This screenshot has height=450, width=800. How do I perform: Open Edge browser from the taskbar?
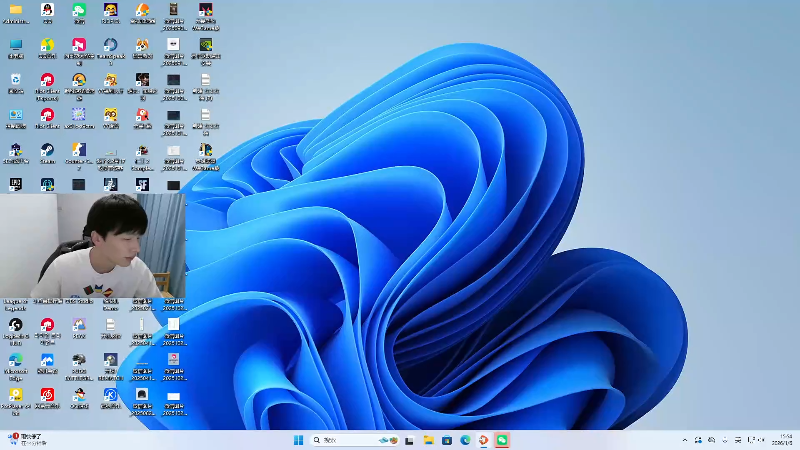[x=465, y=440]
